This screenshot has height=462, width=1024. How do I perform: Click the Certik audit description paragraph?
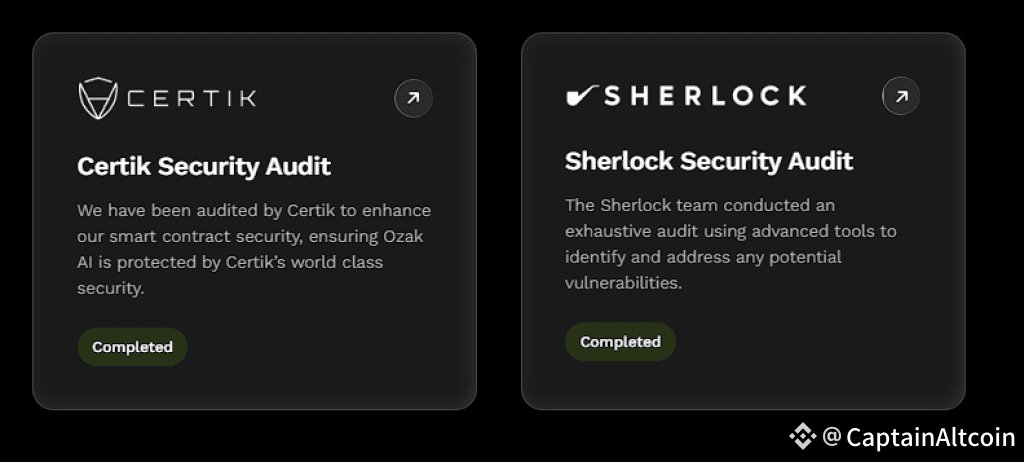254,249
